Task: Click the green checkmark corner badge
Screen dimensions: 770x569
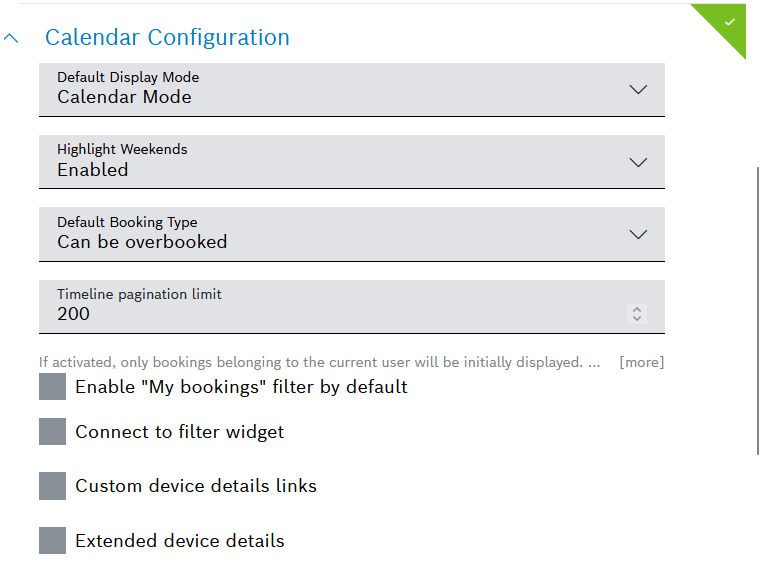Action: (x=729, y=21)
